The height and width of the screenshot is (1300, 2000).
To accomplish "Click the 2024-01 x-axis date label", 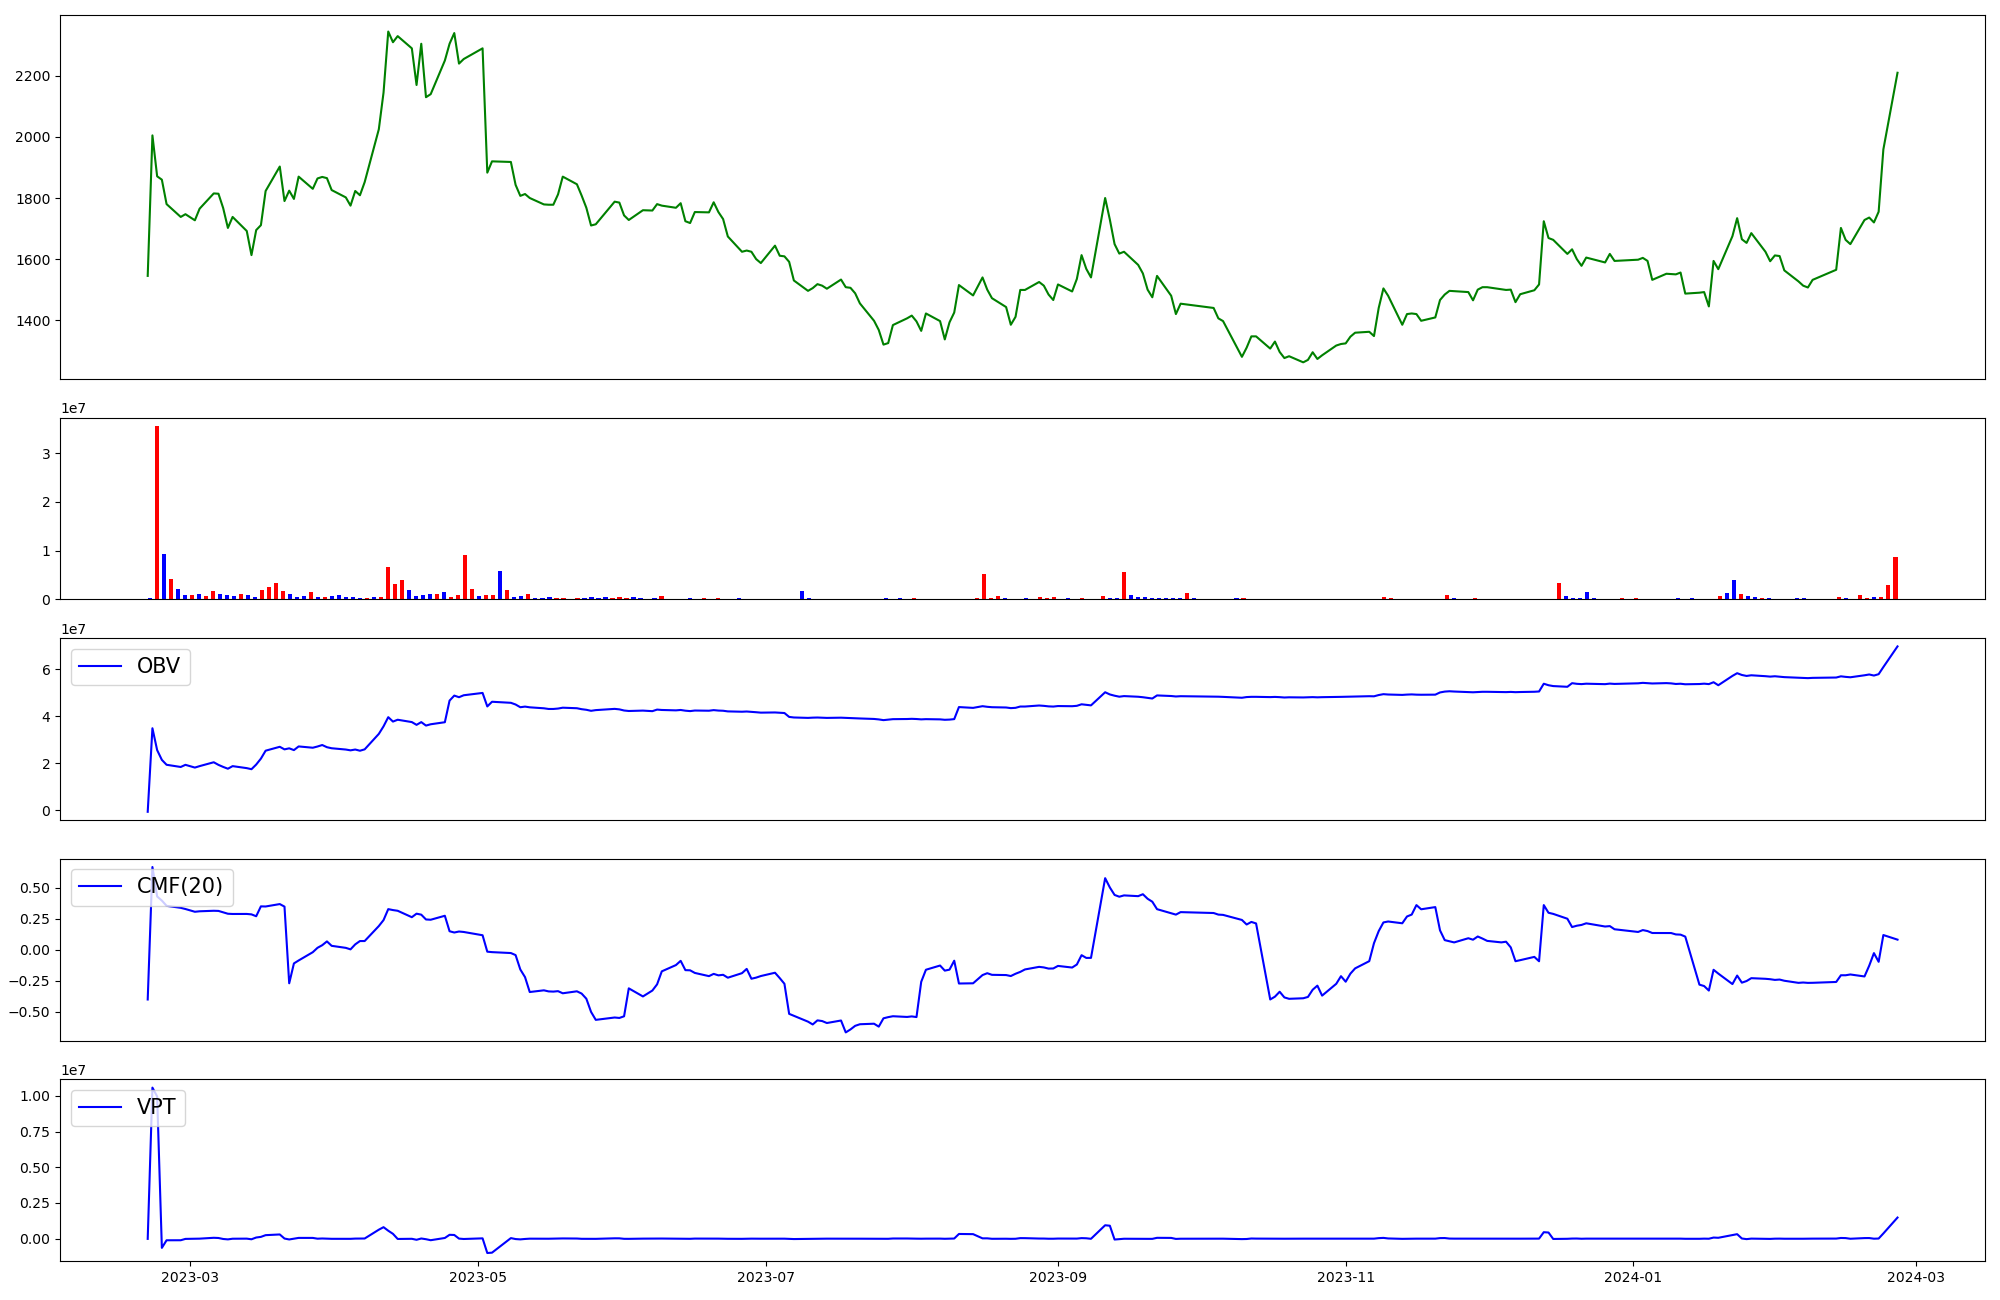I will pyautogui.click(x=1633, y=1277).
